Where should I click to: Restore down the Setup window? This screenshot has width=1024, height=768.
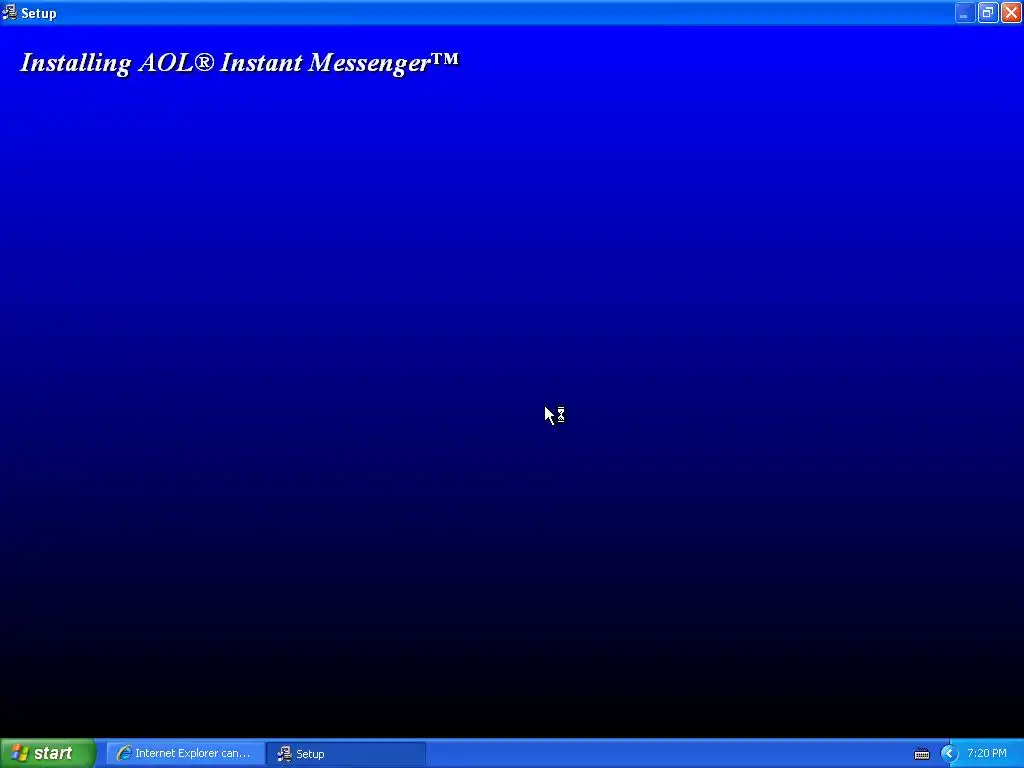988,13
